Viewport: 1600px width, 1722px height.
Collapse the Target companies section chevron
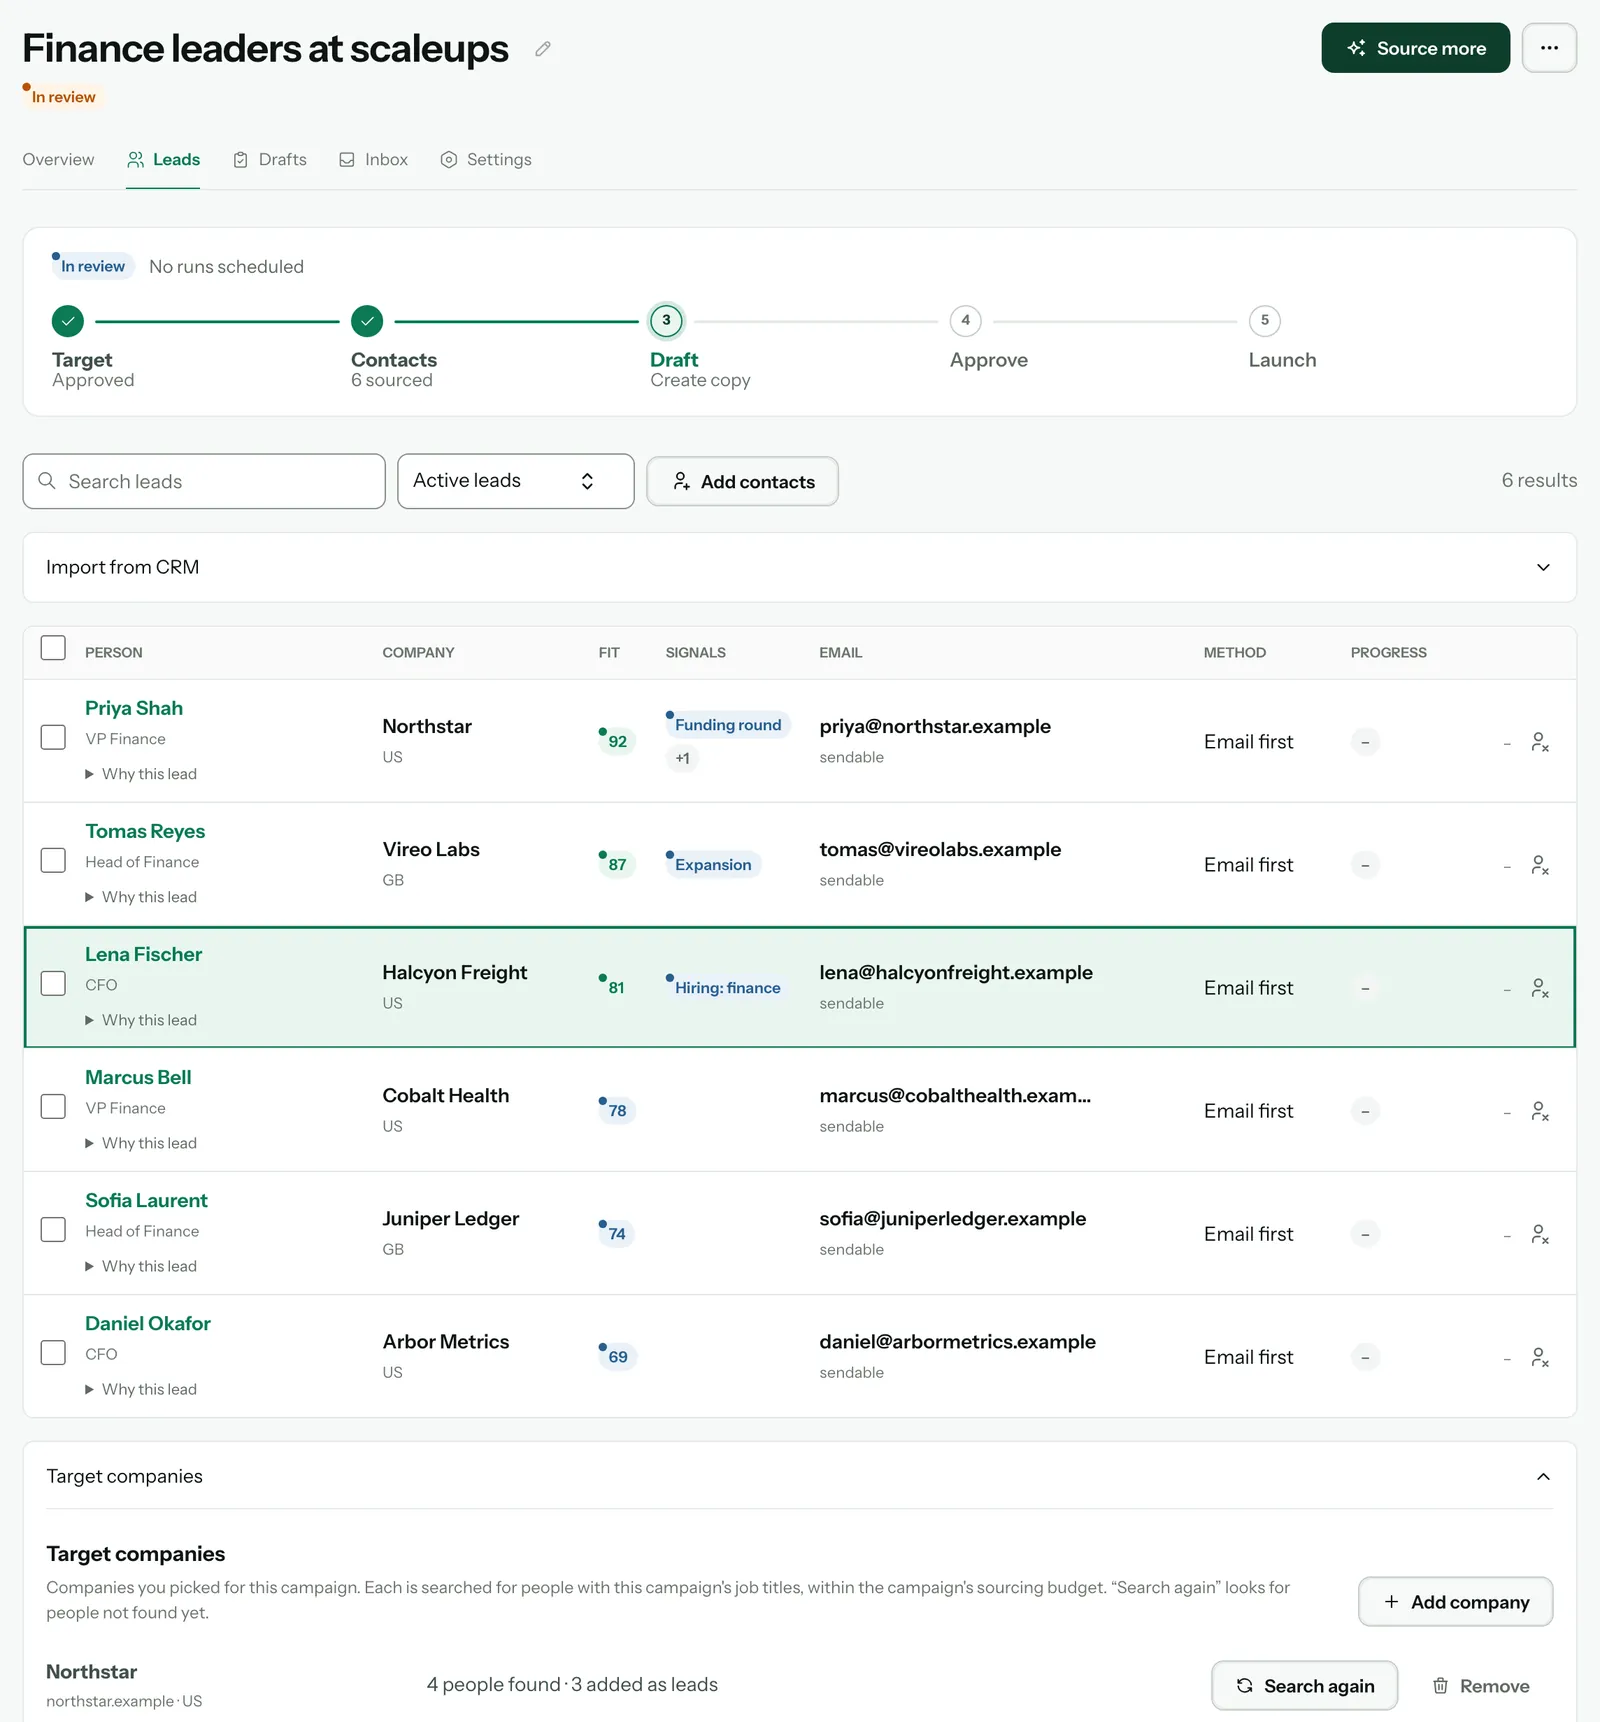(1543, 1477)
